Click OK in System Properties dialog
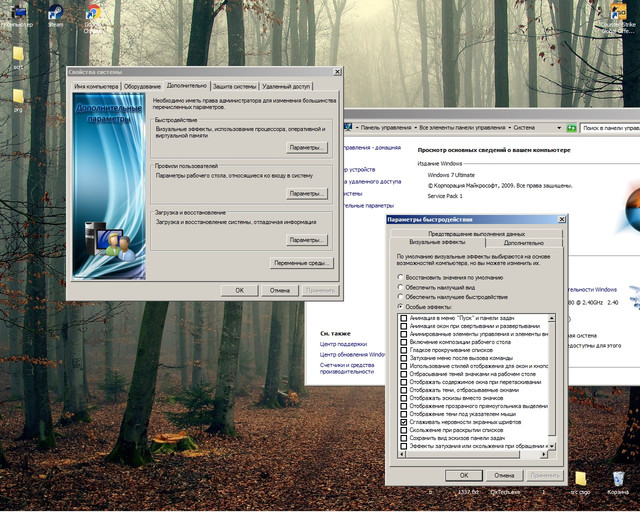The width and height of the screenshot is (640, 512). coord(240,291)
